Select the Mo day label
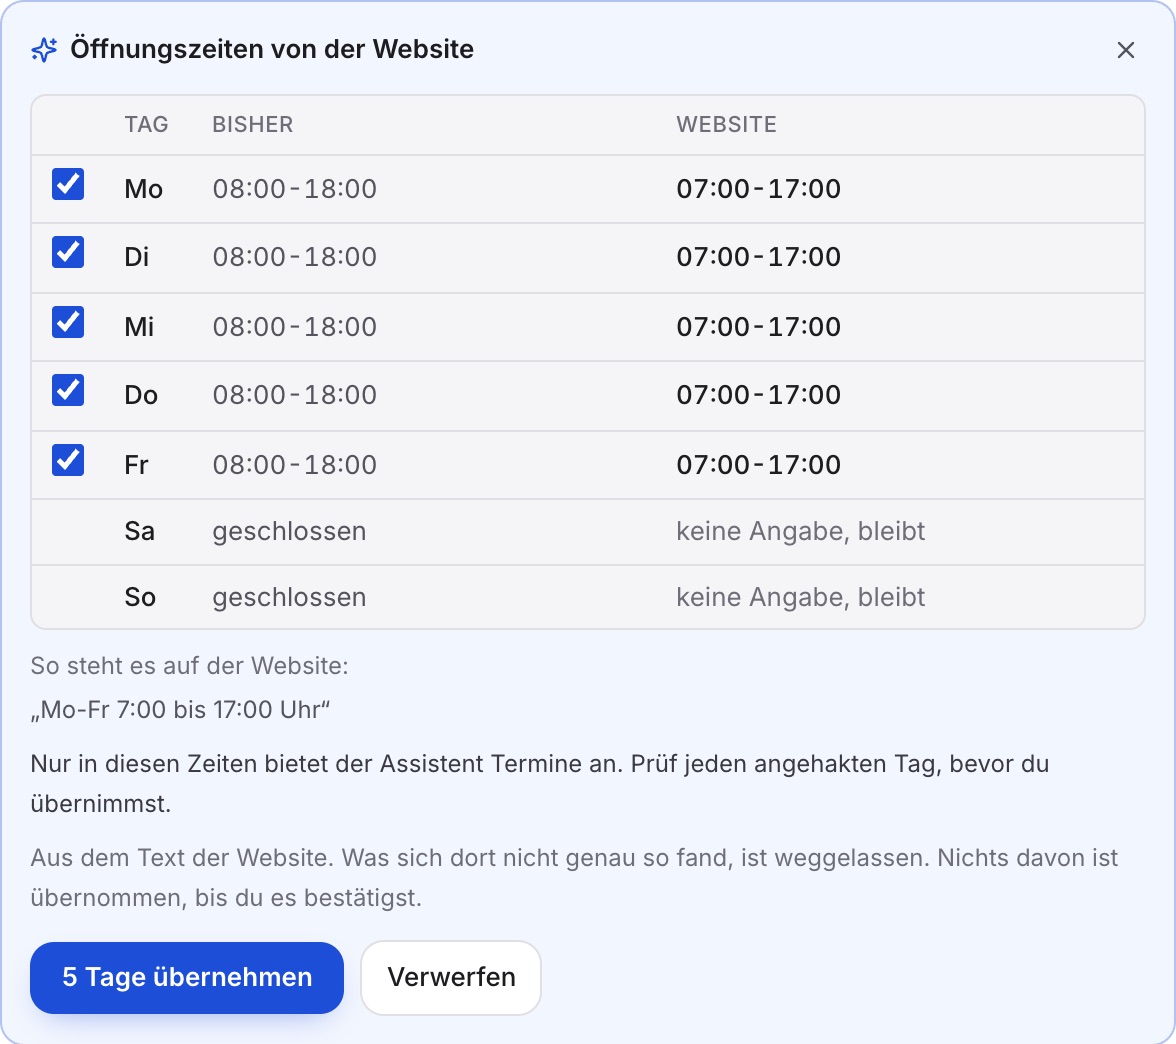Image resolution: width=1176 pixels, height=1044 pixels. [x=143, y=189]
